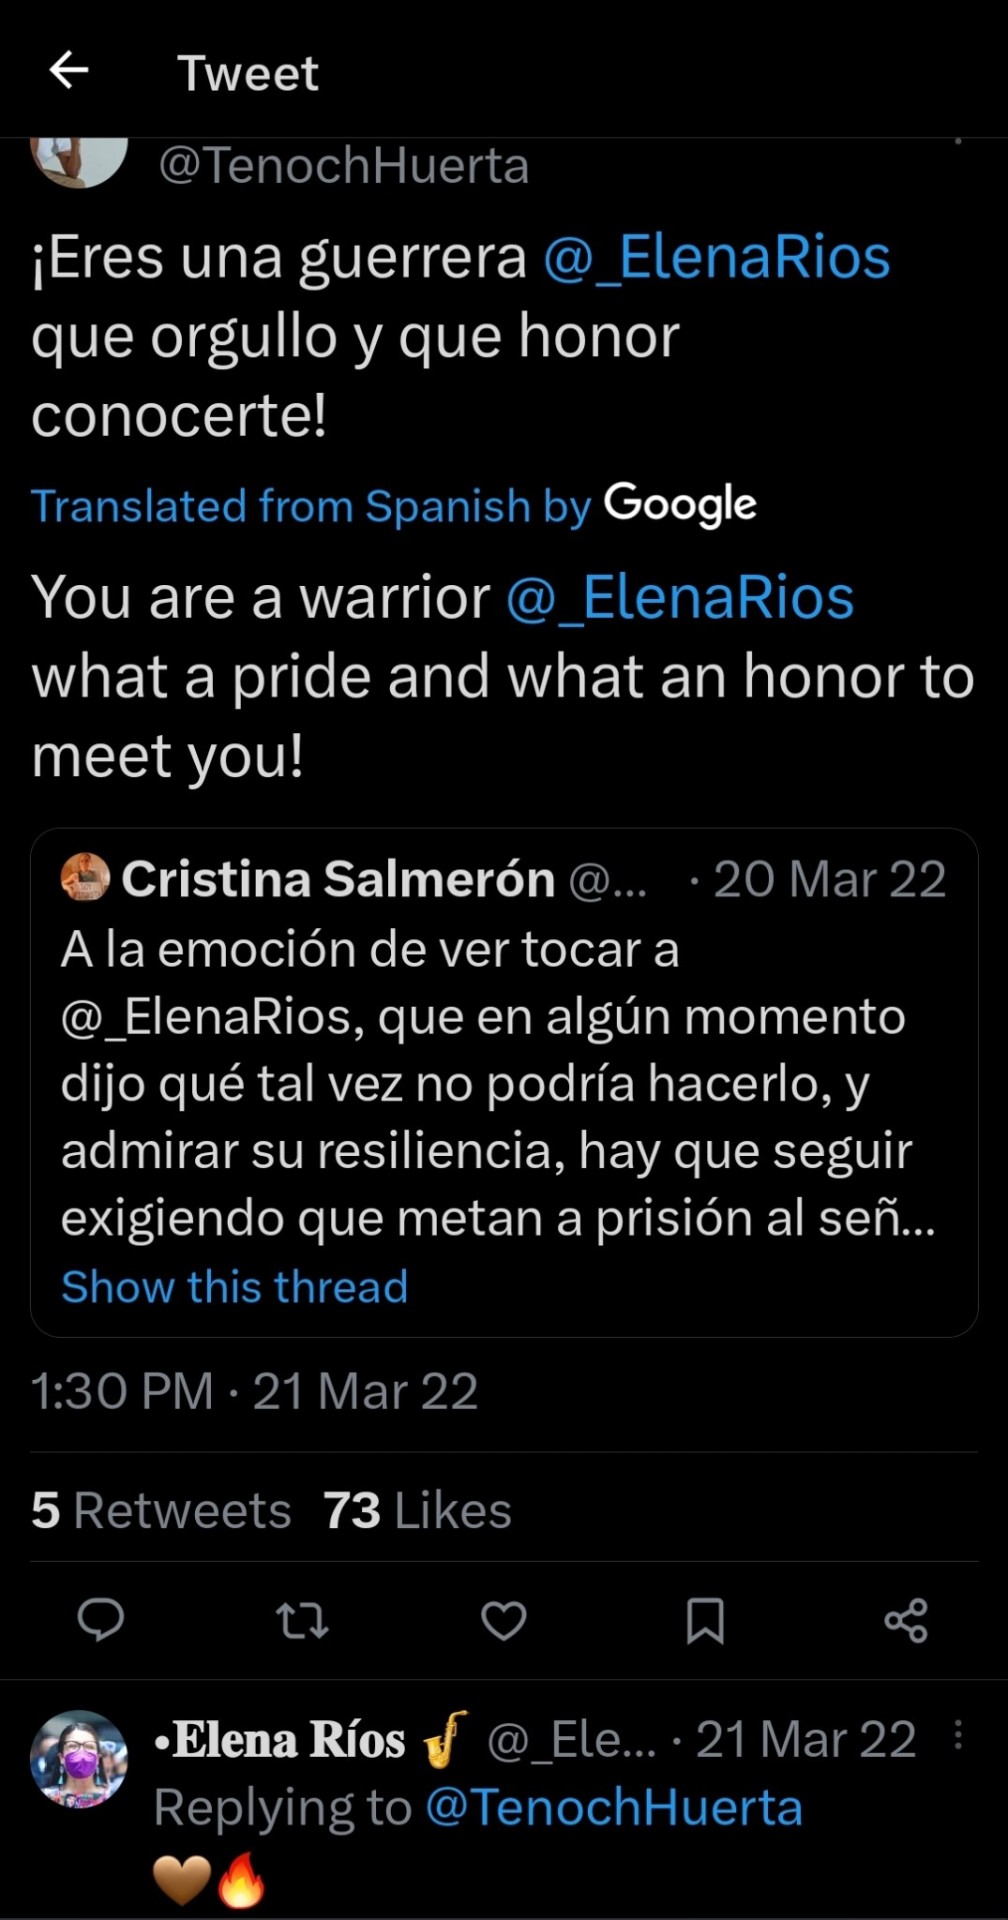Click @_ElenaRios mention in translated text
Screen dimensions: 1008x1920
680,598
